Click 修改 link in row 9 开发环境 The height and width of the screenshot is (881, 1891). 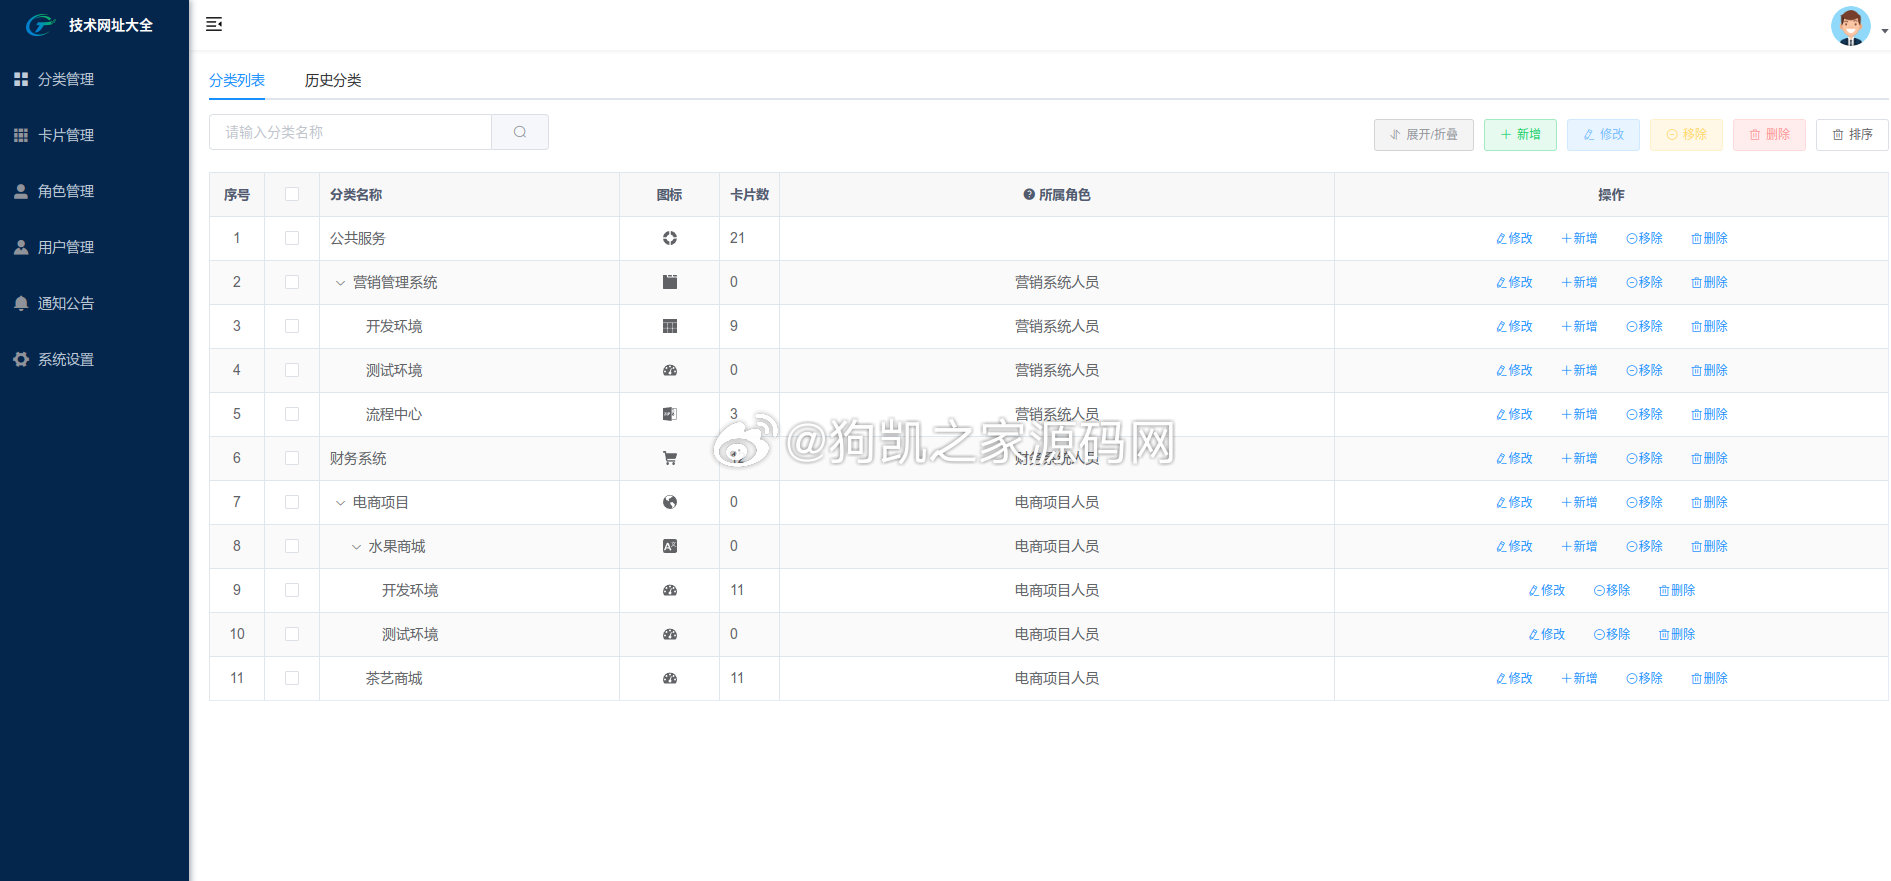[x=1546, y=590]
